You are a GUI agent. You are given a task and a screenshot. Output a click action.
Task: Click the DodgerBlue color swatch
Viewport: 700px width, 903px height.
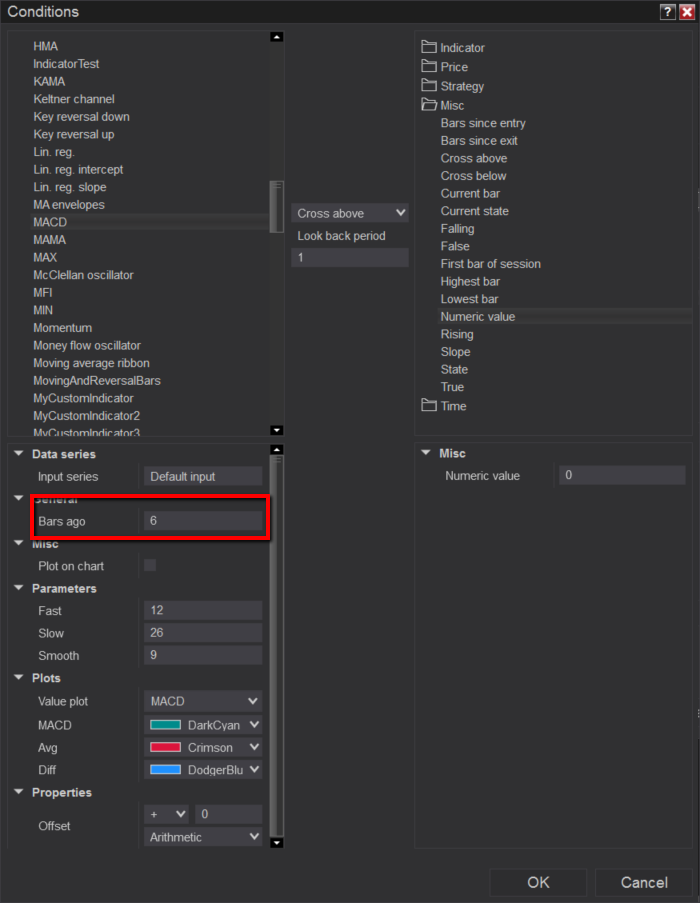point(165,769)
